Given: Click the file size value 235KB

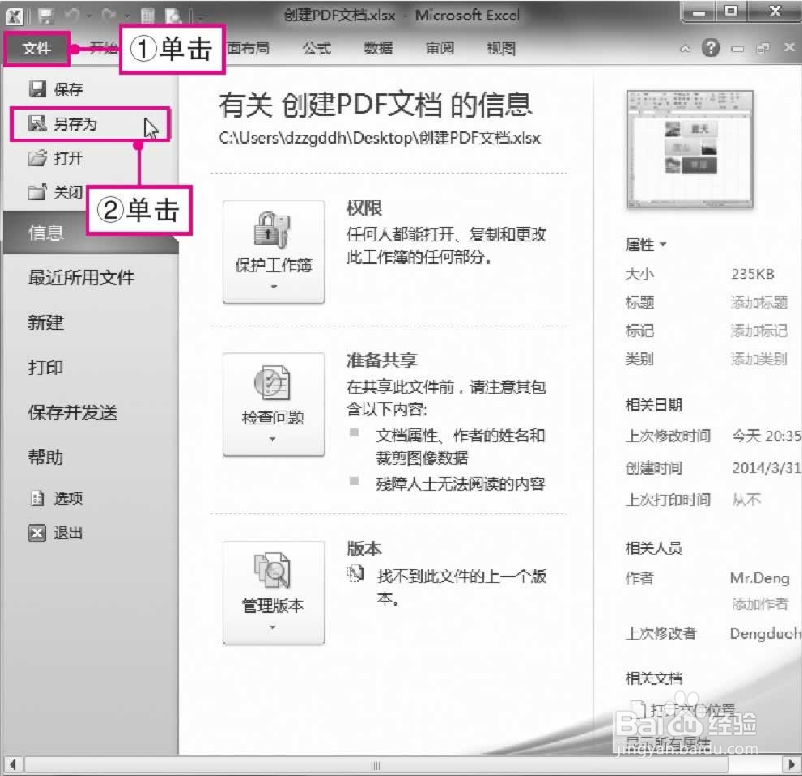Looking at the screenshot, I should (x=753, y=274).
